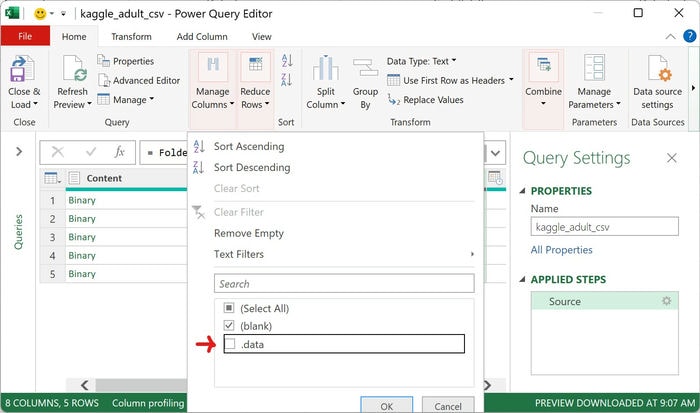Click the Content column type icon
Image resolution: width=700 pixels, height=413 pixels.
(x=74, y=178)
